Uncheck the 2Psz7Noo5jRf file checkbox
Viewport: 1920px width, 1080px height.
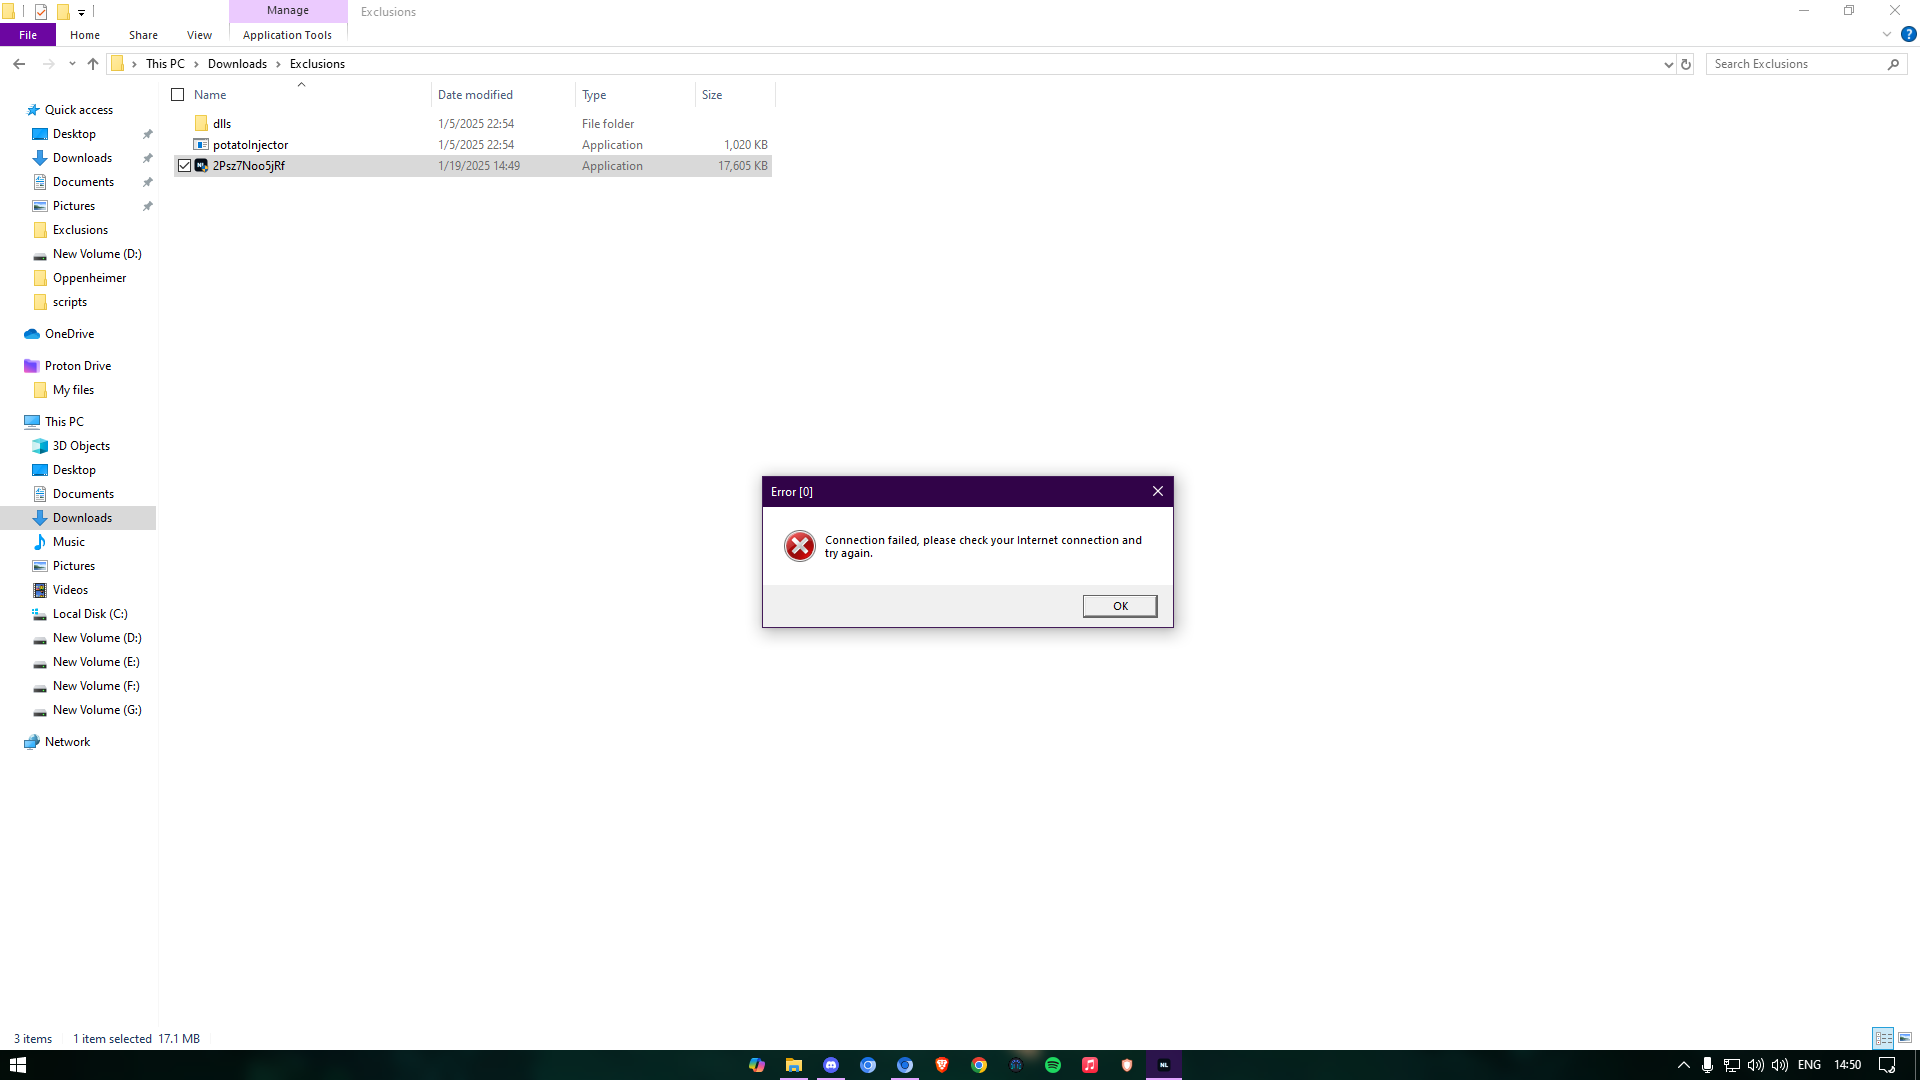pyautogui.click(x=184, y=166)
